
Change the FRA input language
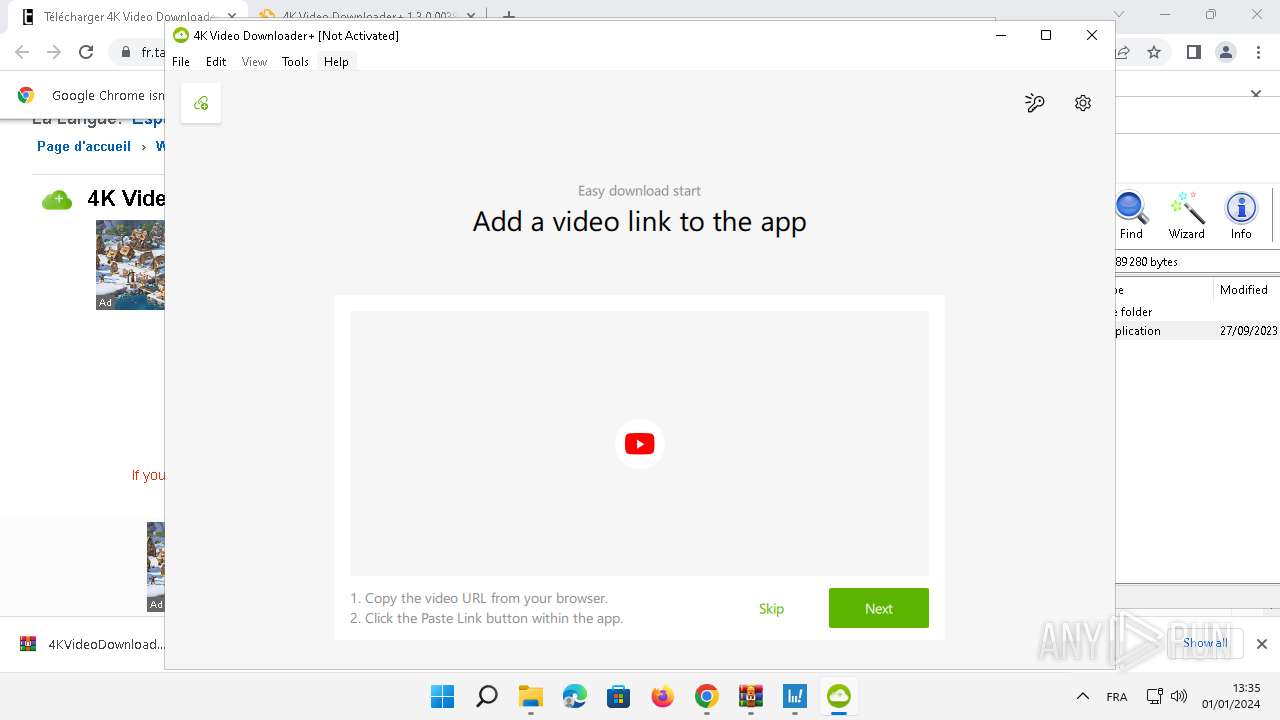pyautogui.click(x=1117, y=697)
